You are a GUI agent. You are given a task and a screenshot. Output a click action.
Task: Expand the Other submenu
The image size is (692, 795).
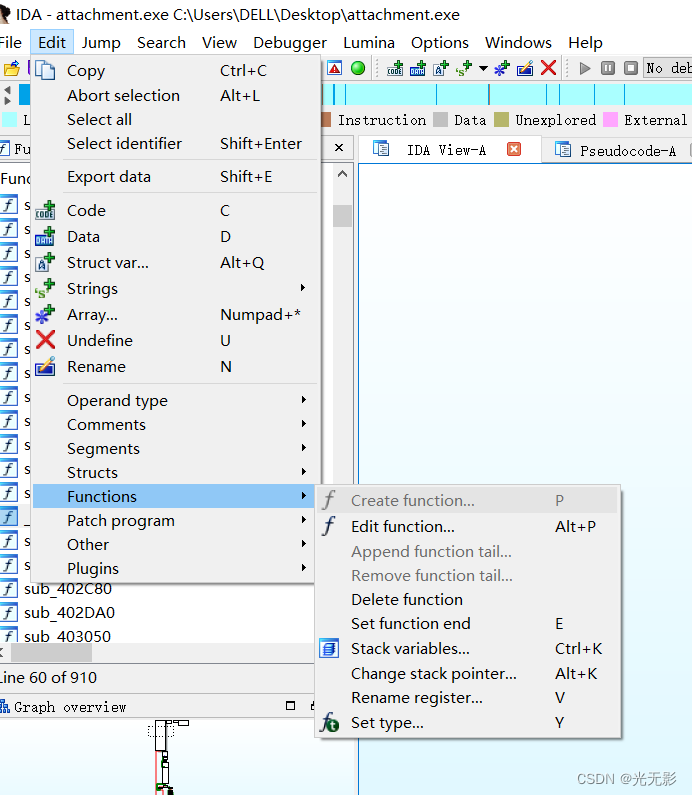174,545
